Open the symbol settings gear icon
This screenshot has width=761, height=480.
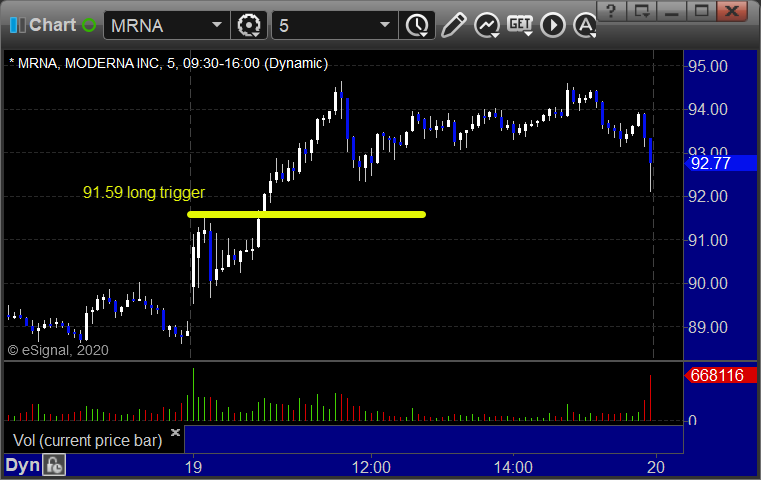249,25
